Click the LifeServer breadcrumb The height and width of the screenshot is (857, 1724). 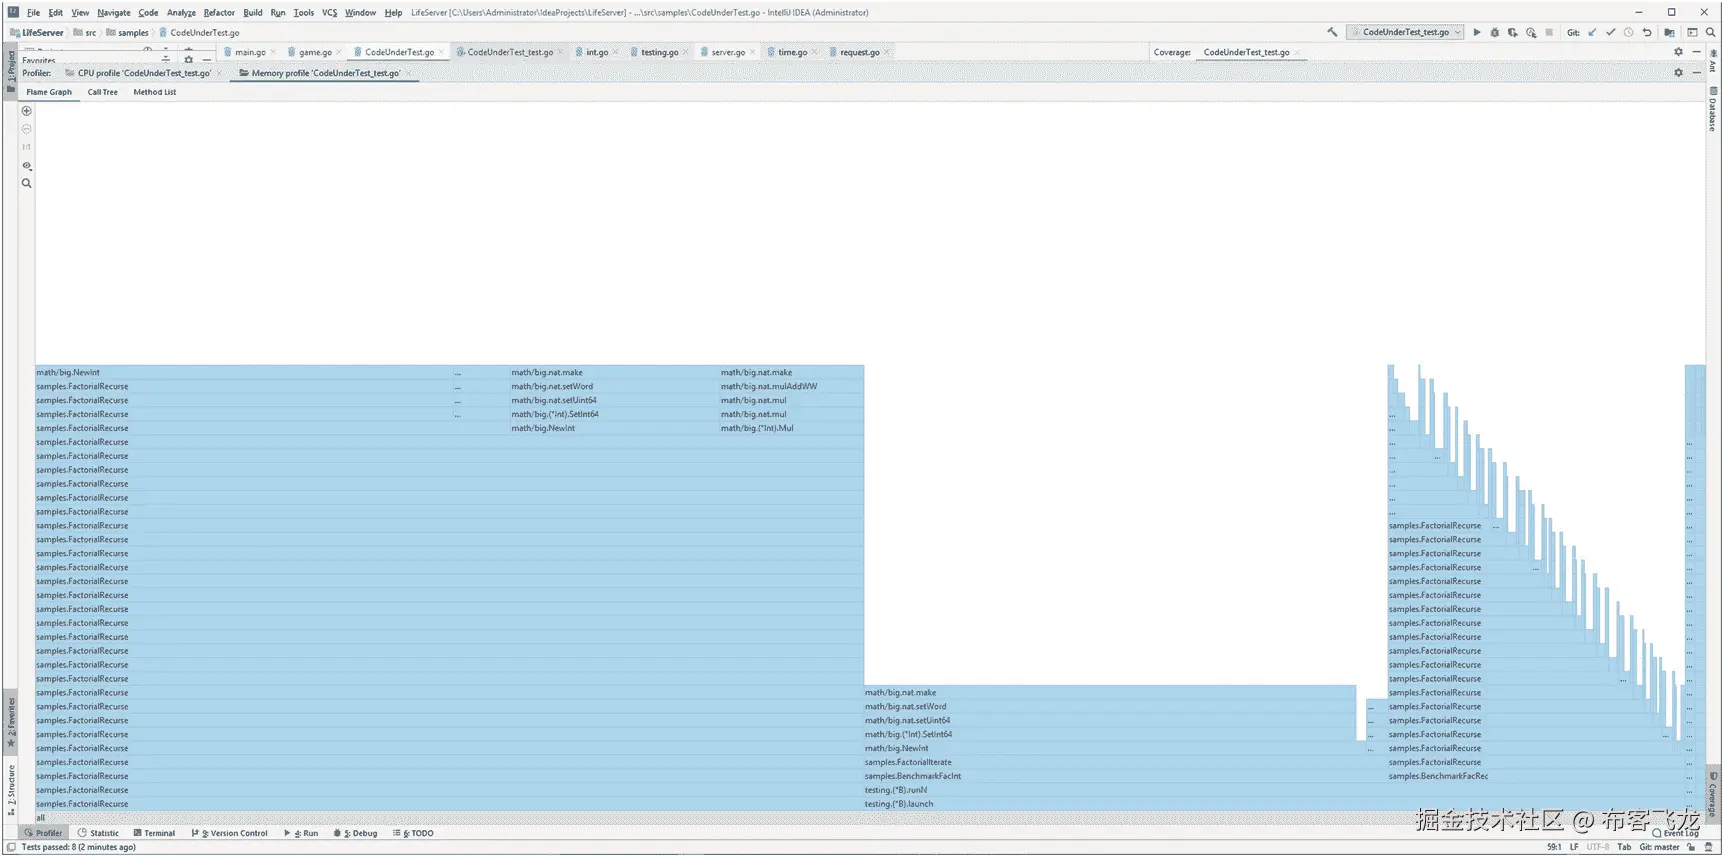pos(37,33)
